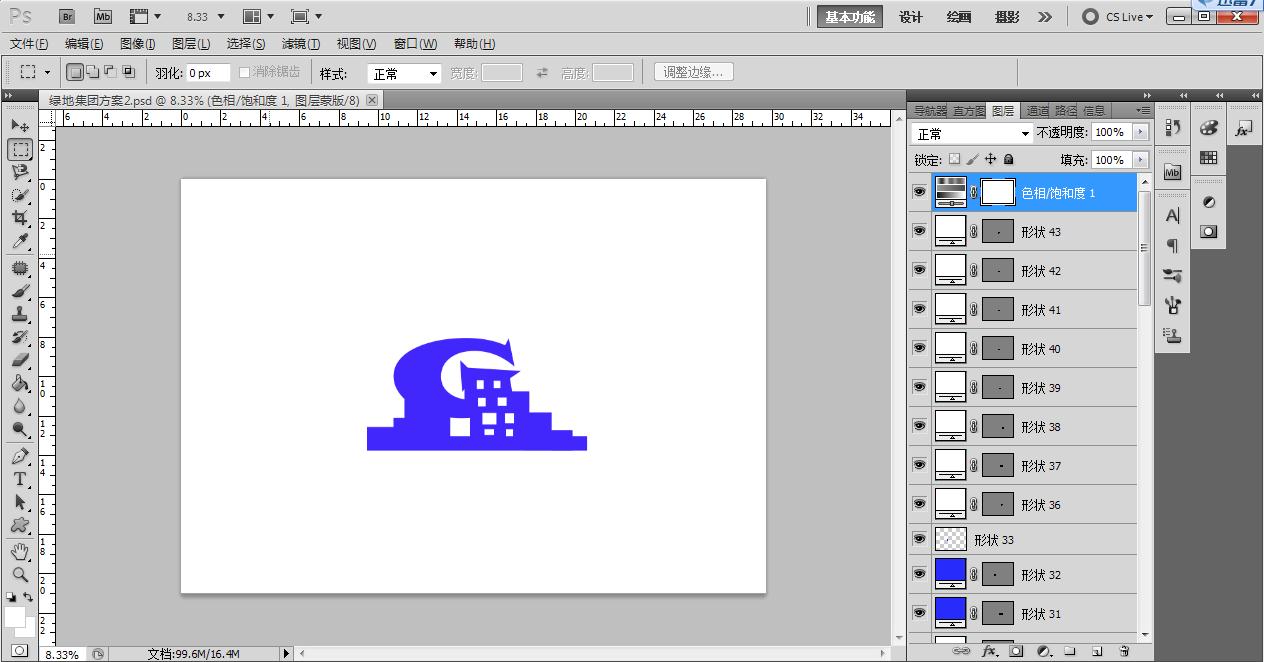Image resolution: width=1264 pixels, height=662 pixels.
Task: Switch to the 导航器 navigator tab
Action: tap(930, 111)
